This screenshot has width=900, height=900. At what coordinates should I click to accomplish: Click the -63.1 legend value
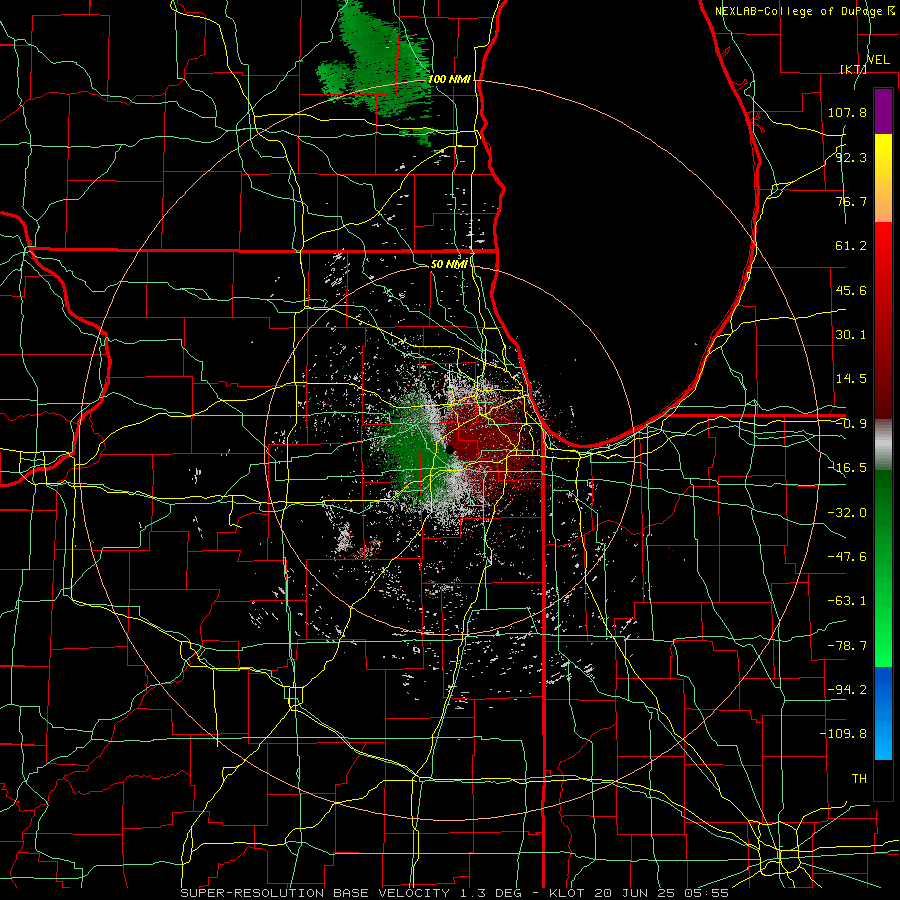click(x=847, y=601)
